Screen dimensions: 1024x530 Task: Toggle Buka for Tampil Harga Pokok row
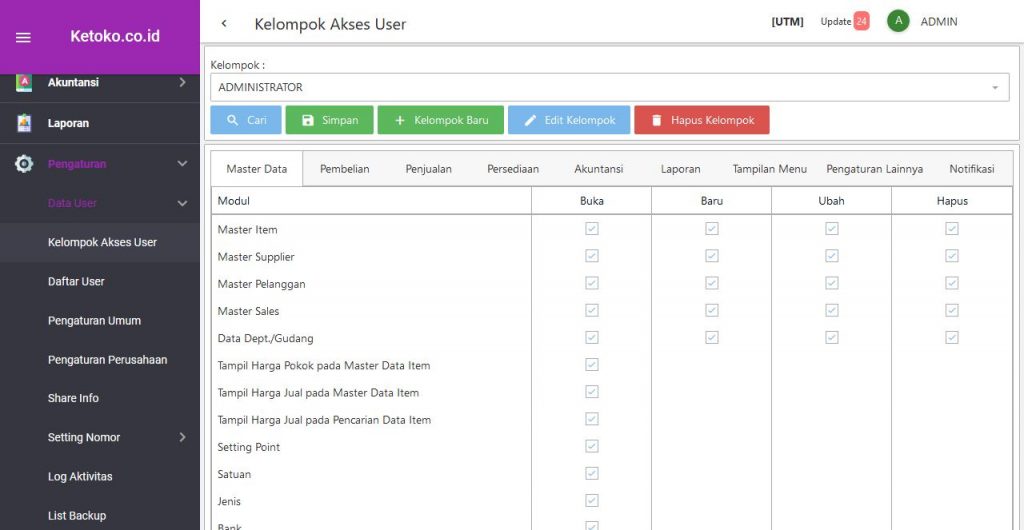tap(592, 364)
